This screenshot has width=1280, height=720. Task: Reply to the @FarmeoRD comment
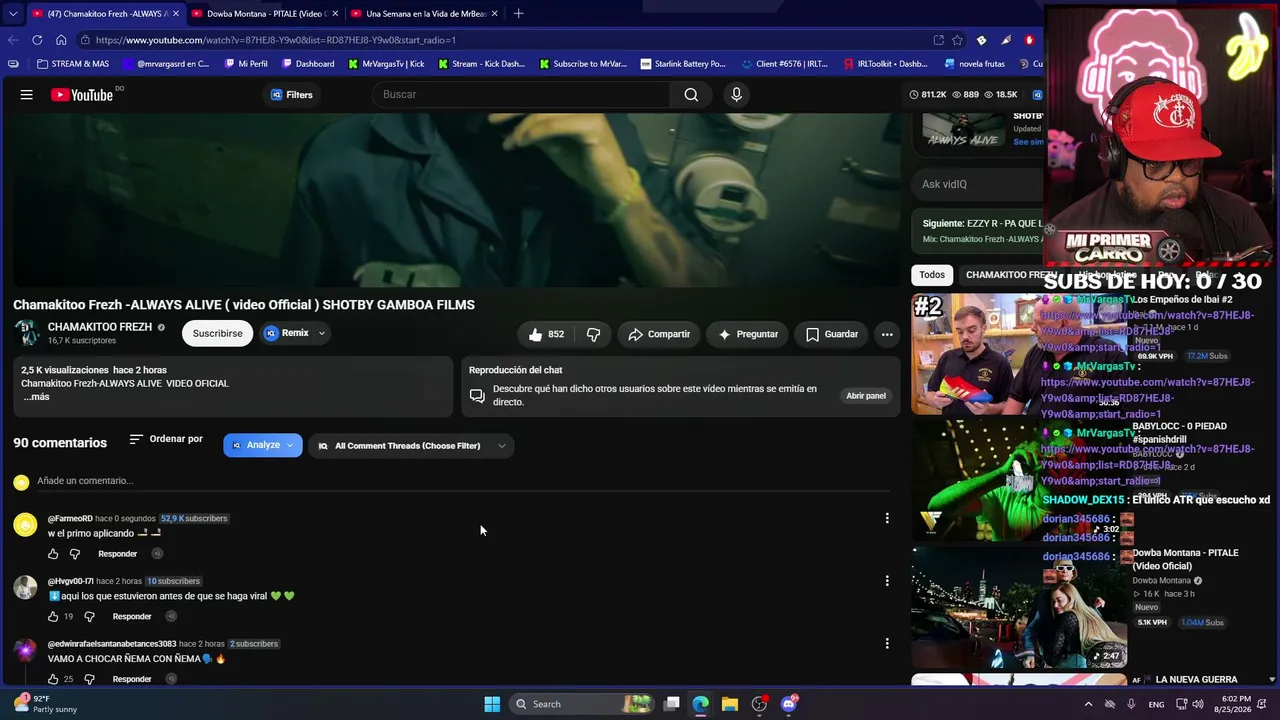point(118,554)
